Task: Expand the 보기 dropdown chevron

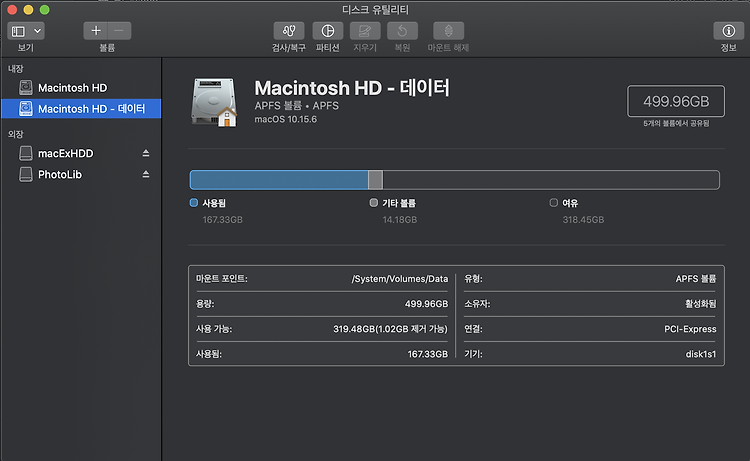Action: (x=37, y=32)
